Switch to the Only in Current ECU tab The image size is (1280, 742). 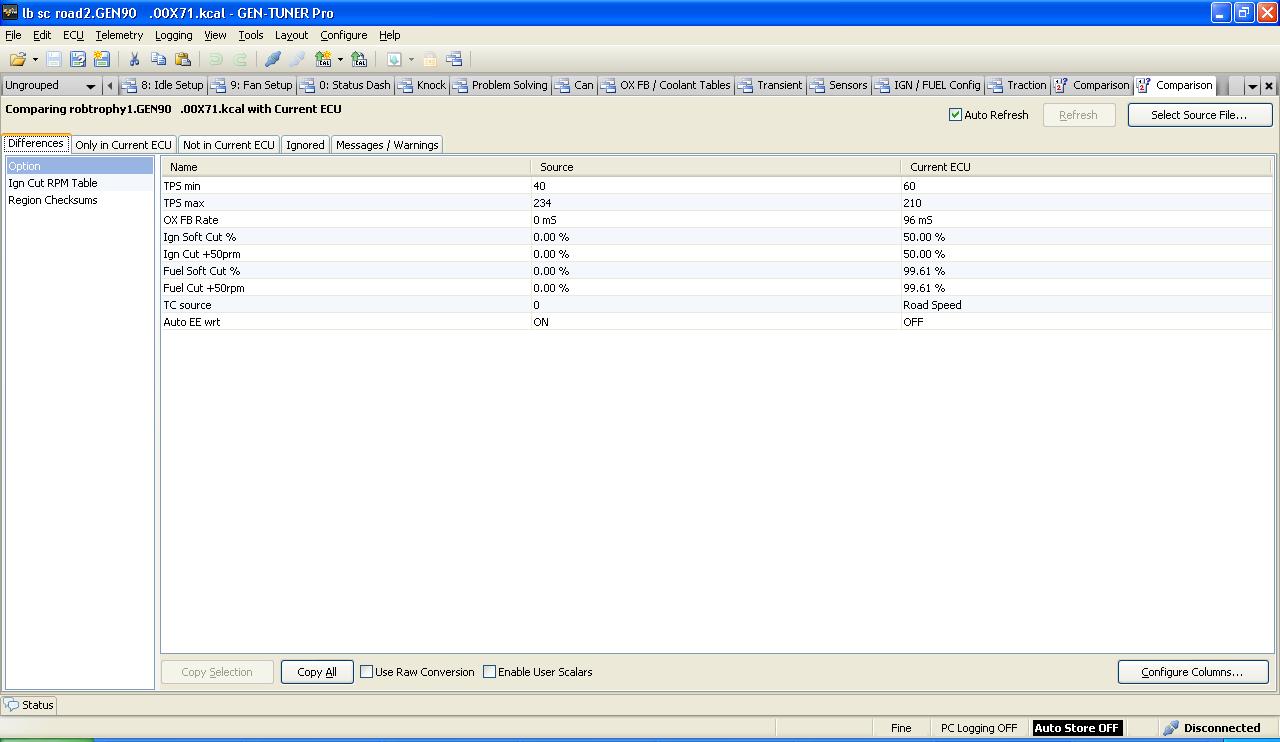pyautogui.click(x=123, y=145)
